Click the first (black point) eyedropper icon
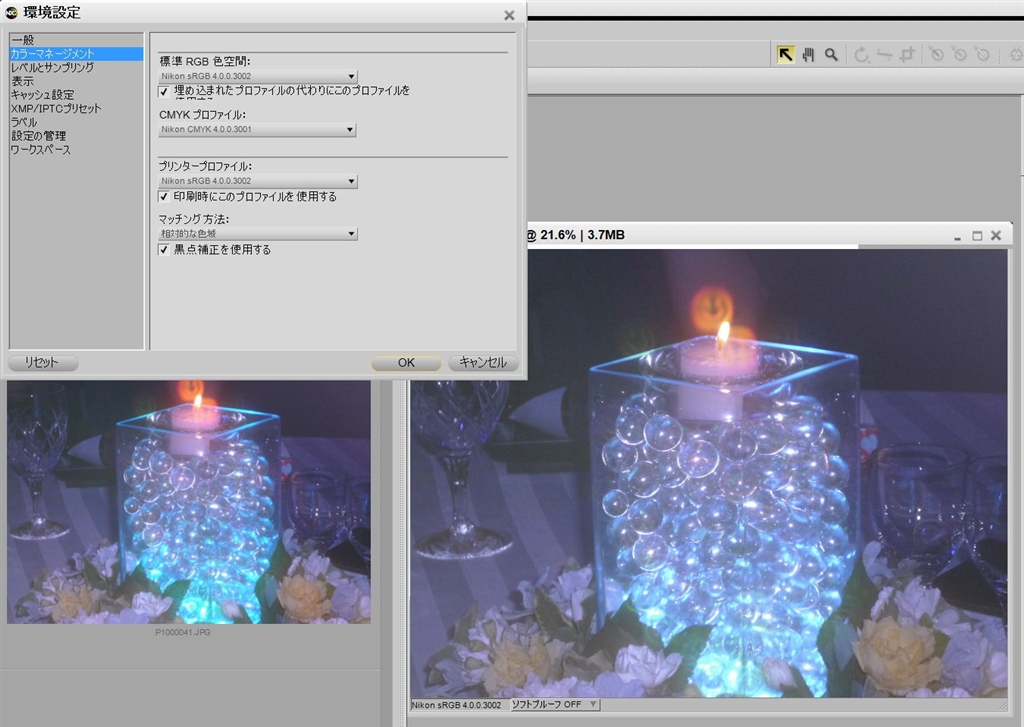The width and height of the screenshot is (1024, 727). [936, 54]
